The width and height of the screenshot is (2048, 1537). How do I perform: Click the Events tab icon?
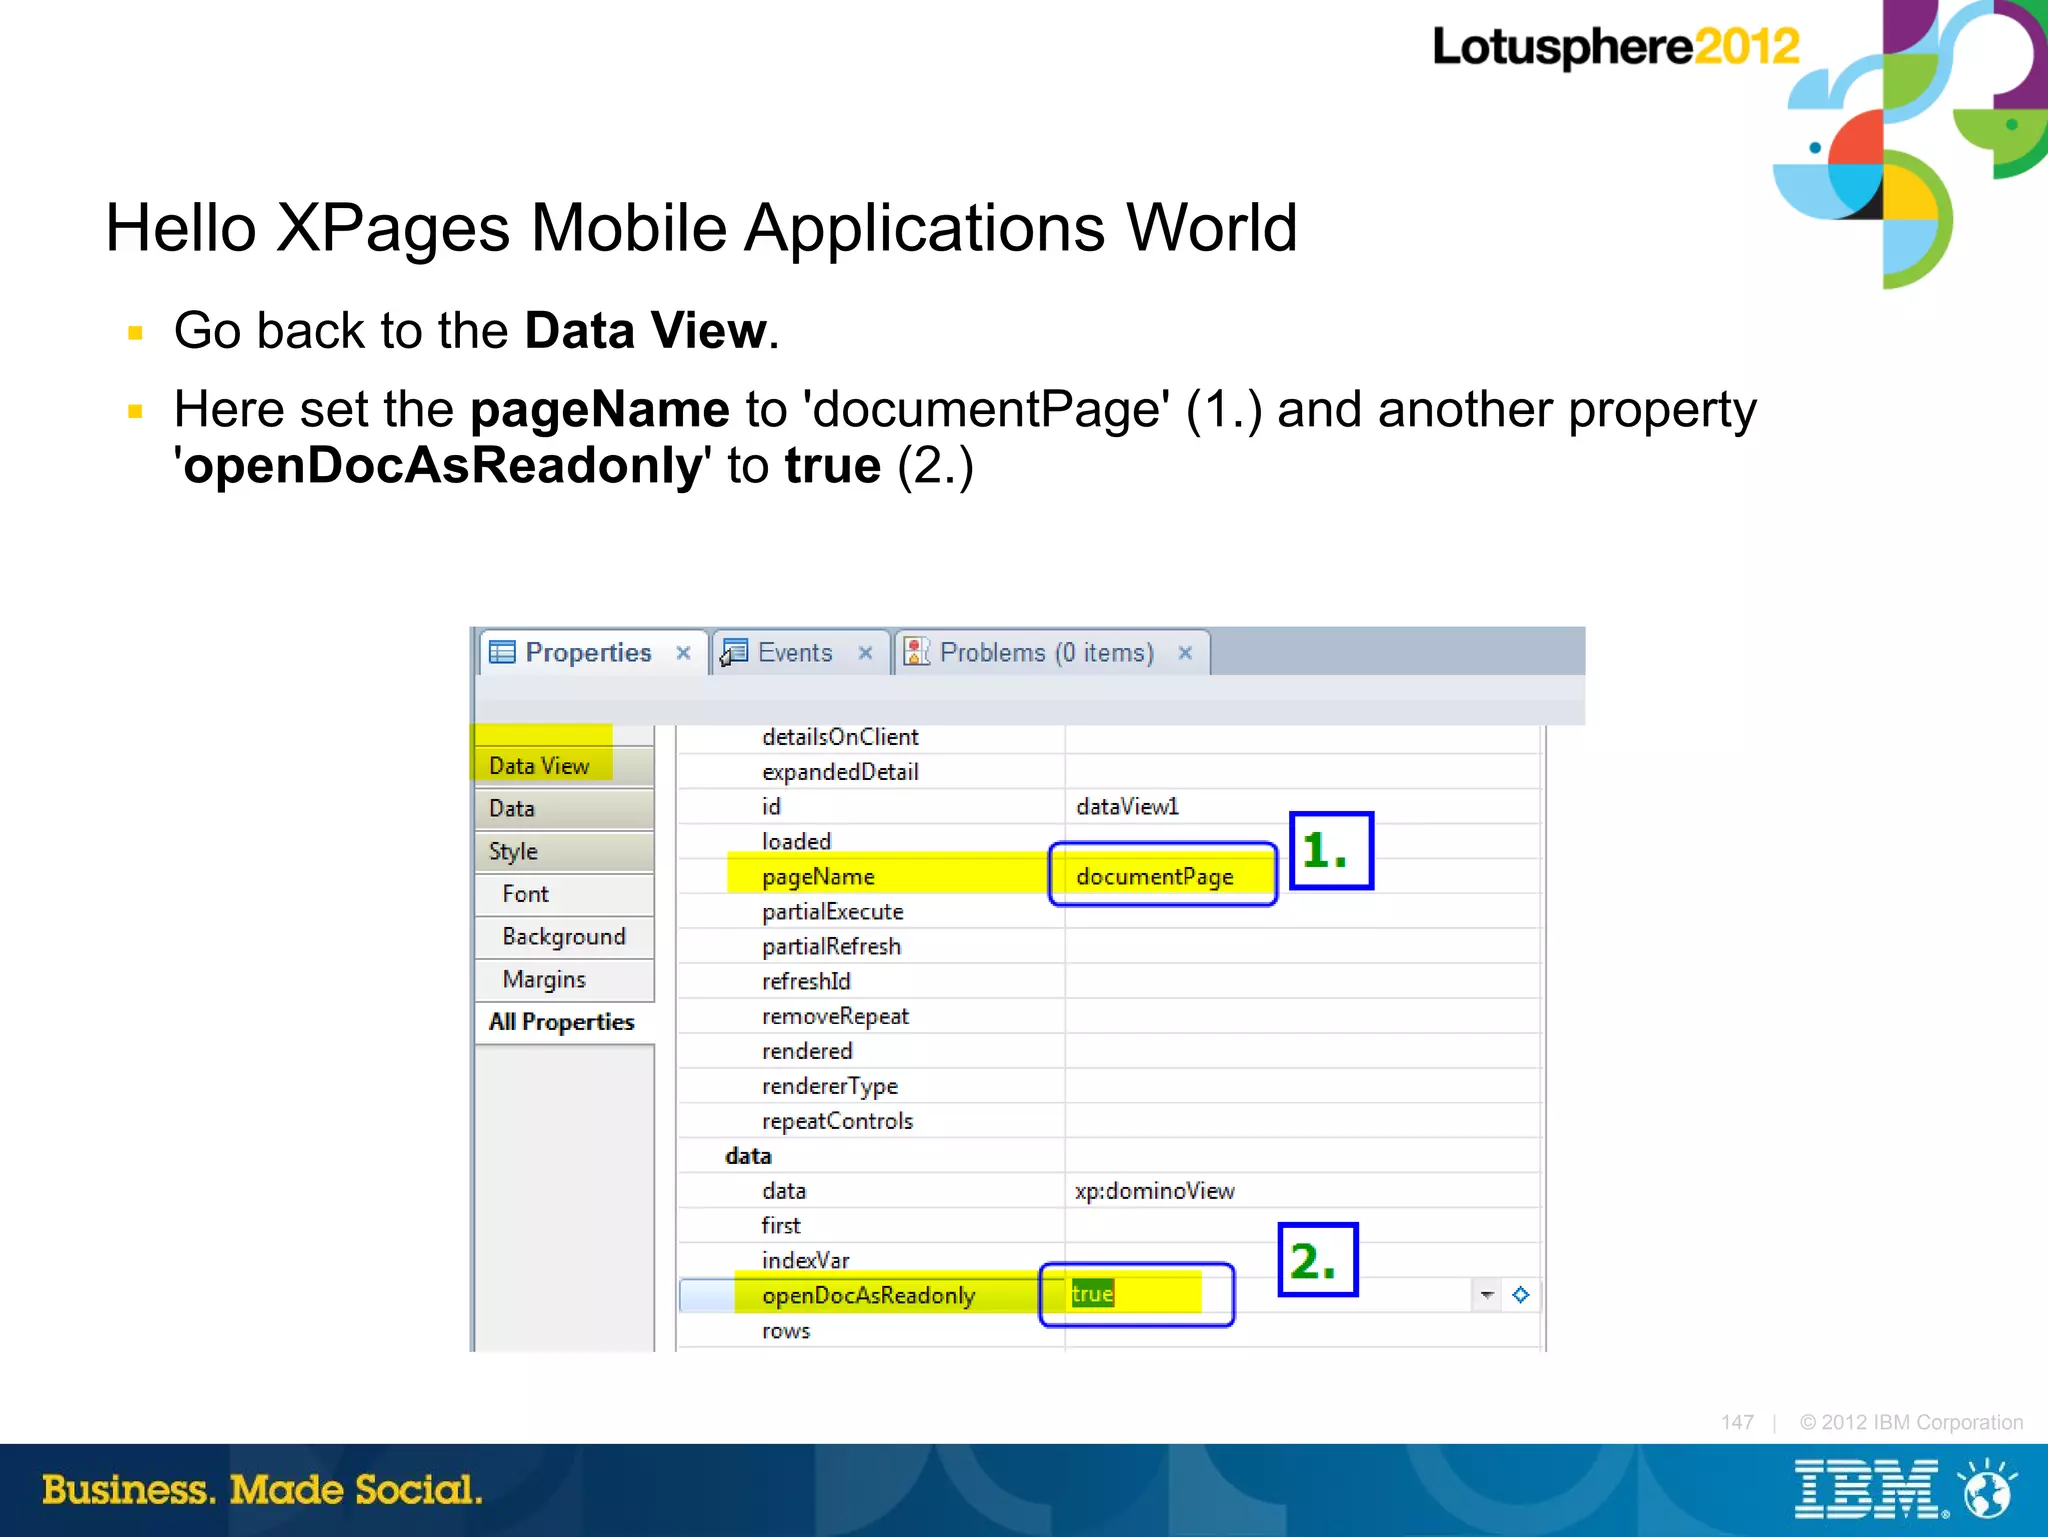click(x=735, y=653)
